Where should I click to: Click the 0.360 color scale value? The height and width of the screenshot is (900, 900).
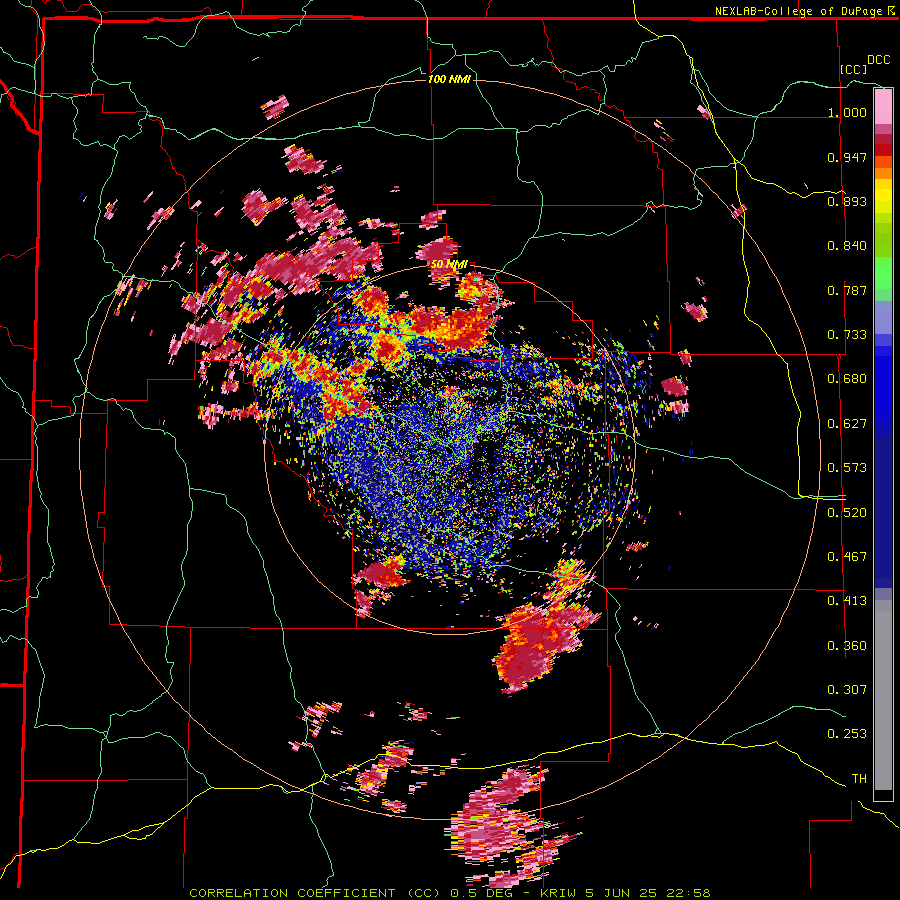tap(847, 646)
